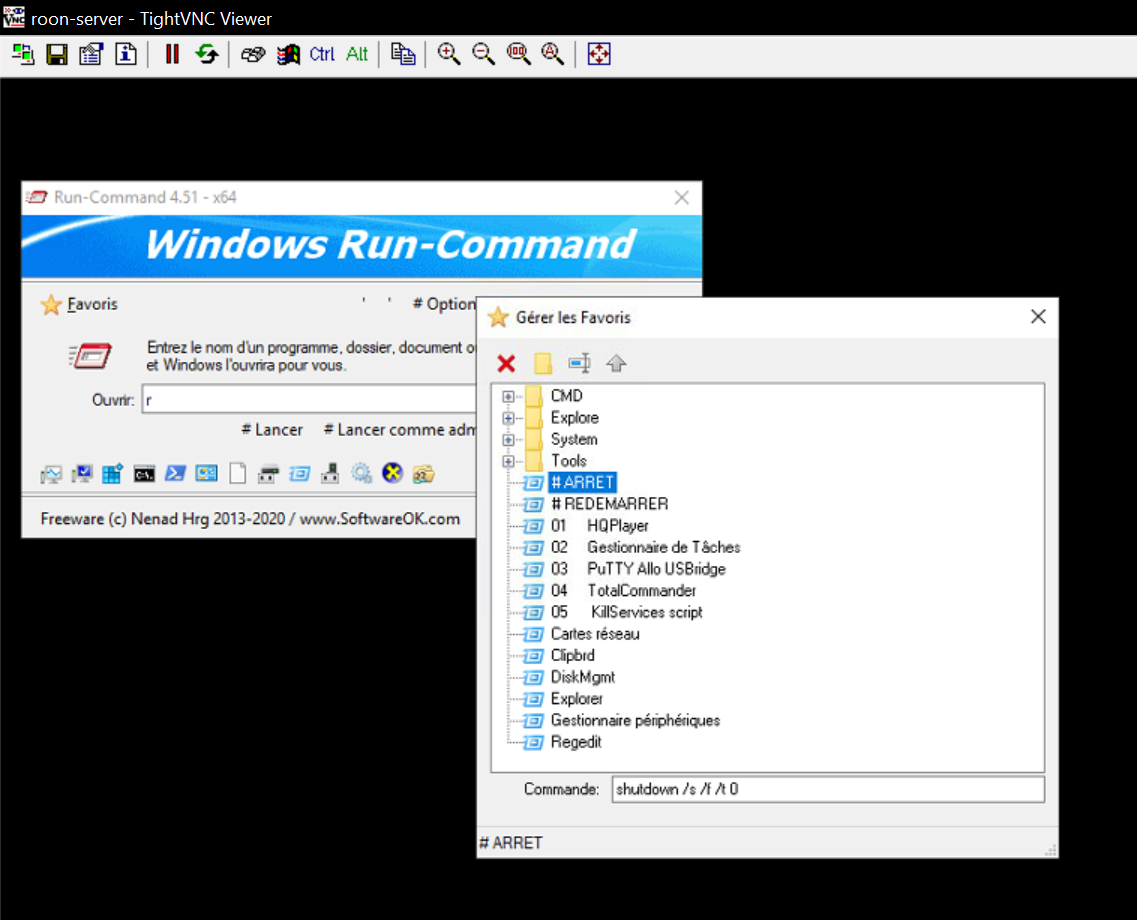Screen dimensions: 1137x920
Task: Click the Full screen arrows icon
Action: pyautogui.click(x=599, y=54)
